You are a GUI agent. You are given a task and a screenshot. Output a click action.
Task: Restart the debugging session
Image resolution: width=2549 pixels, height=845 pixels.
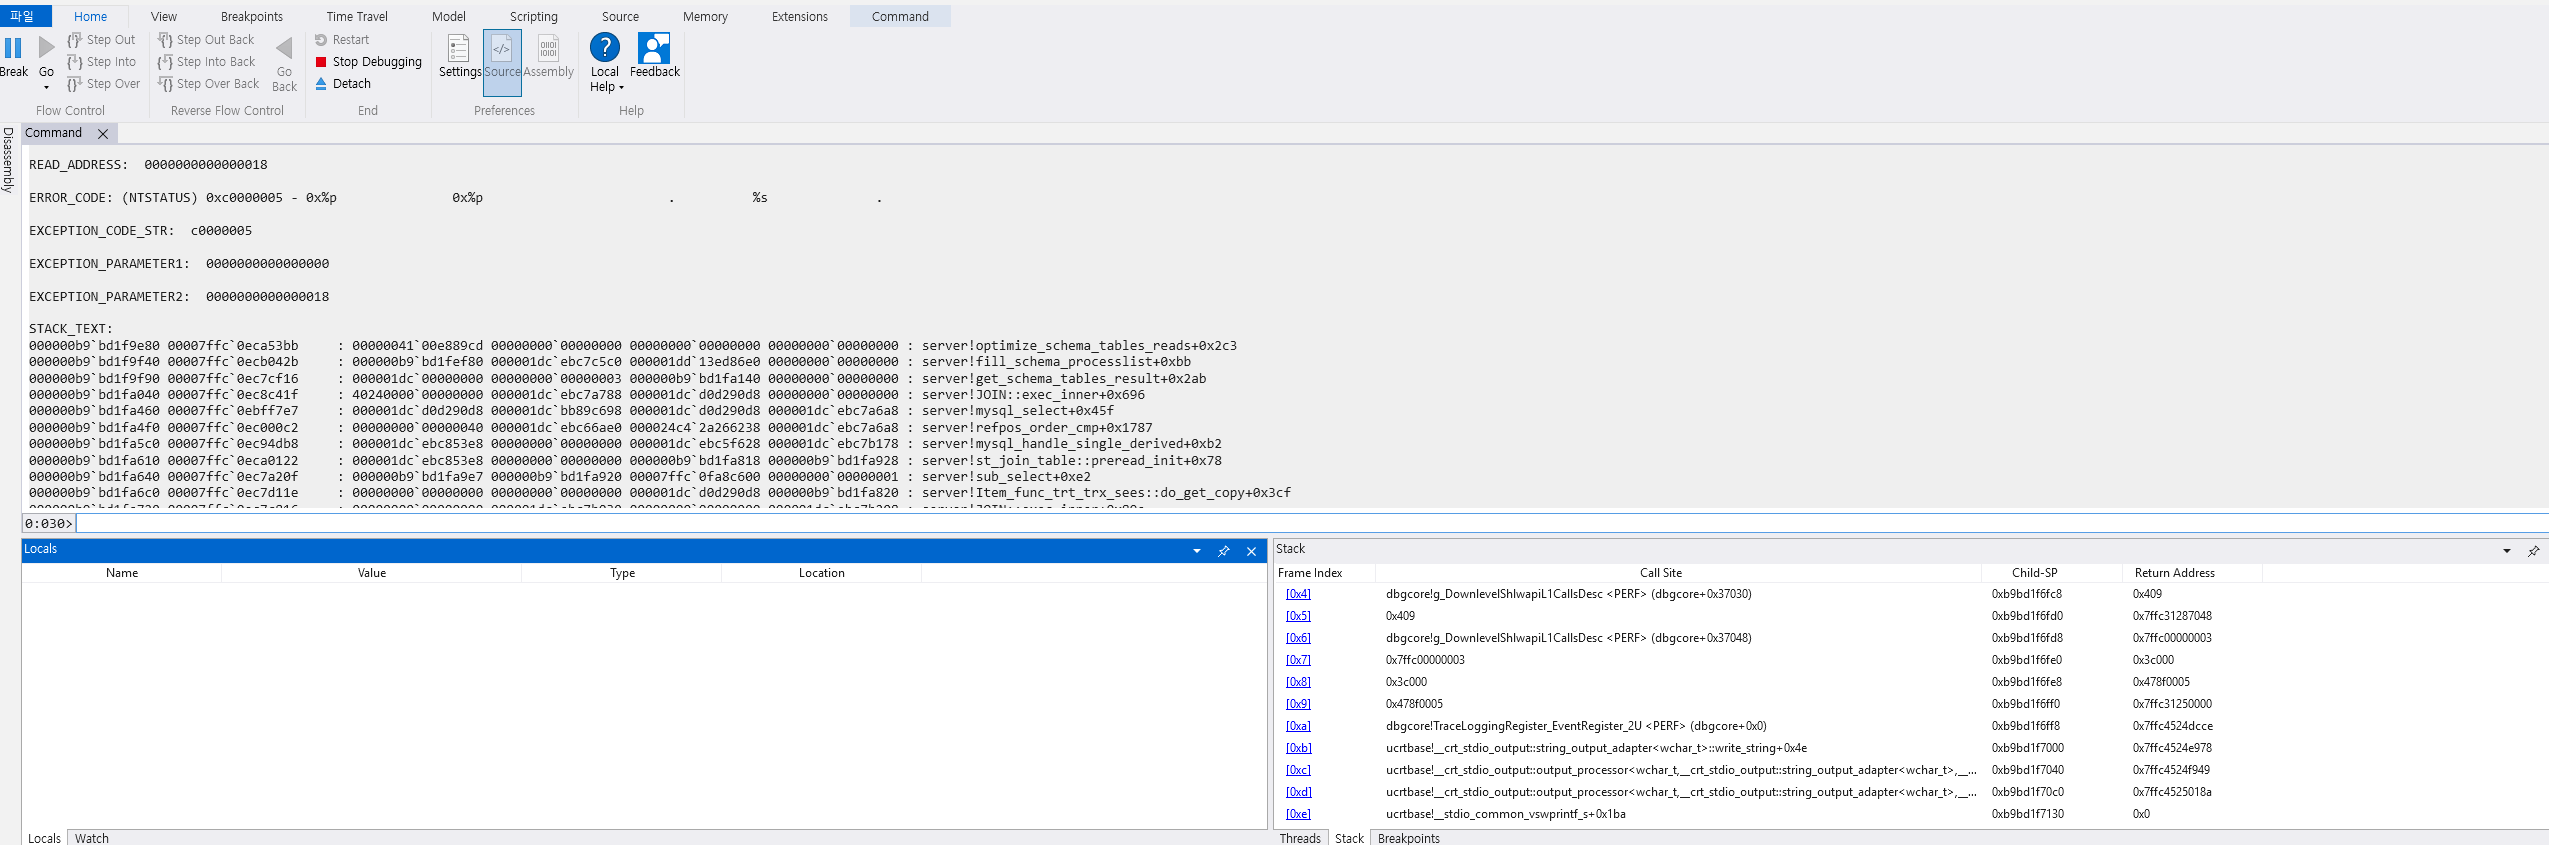pos(342,40)
